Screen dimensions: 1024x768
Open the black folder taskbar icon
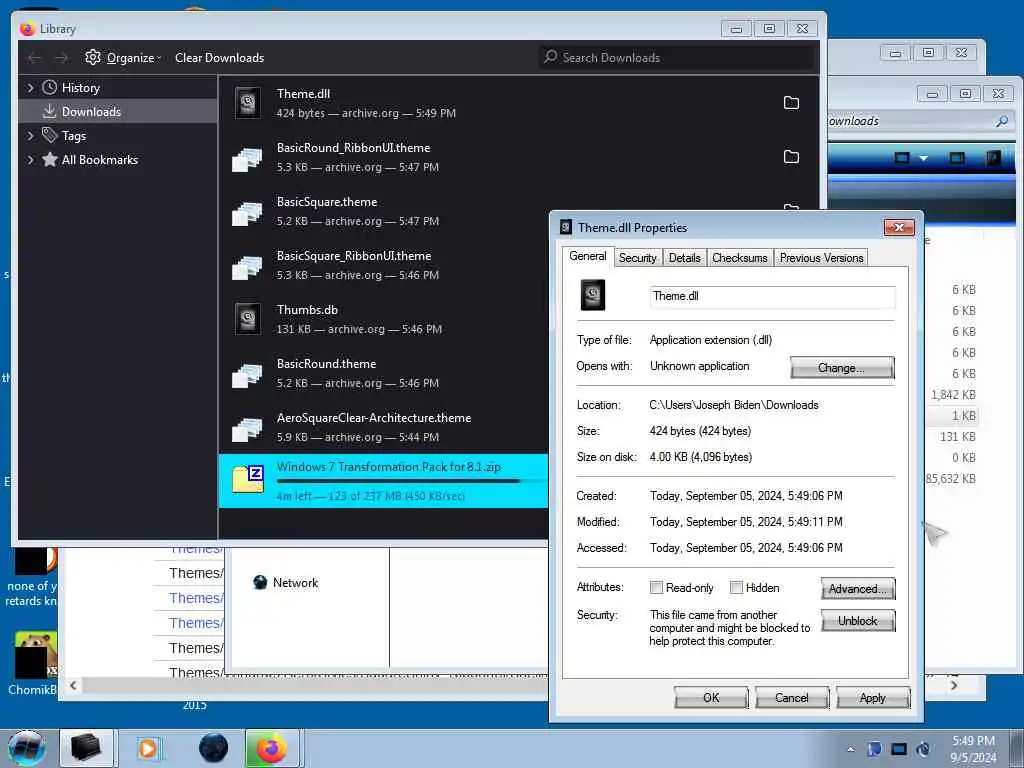coord(86,748)
